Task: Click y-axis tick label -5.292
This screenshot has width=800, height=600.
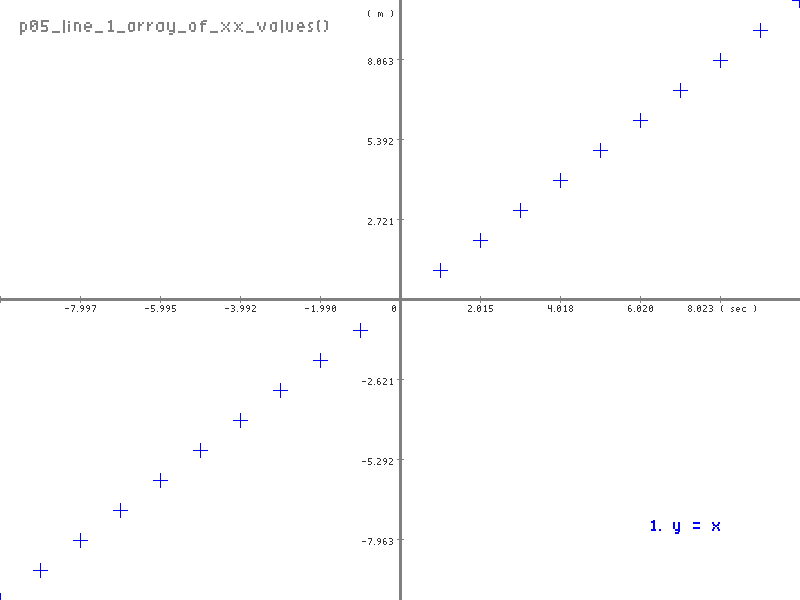Action: click(x=378, y=462)
